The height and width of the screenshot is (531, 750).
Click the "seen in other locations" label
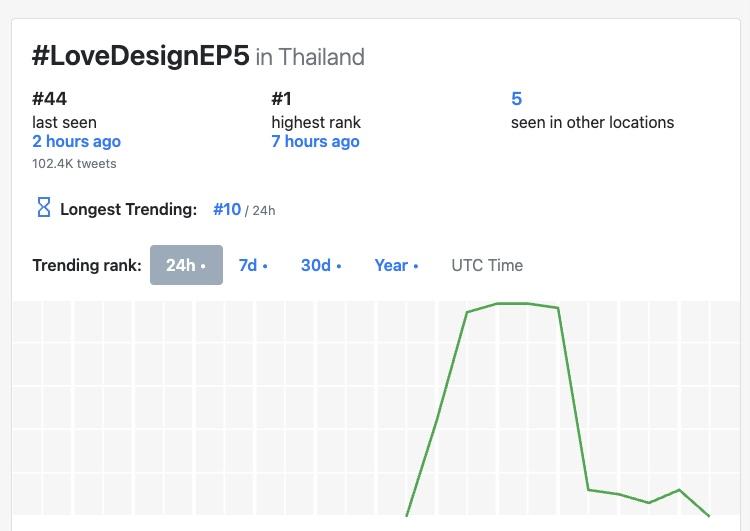[x=592, y=122]
